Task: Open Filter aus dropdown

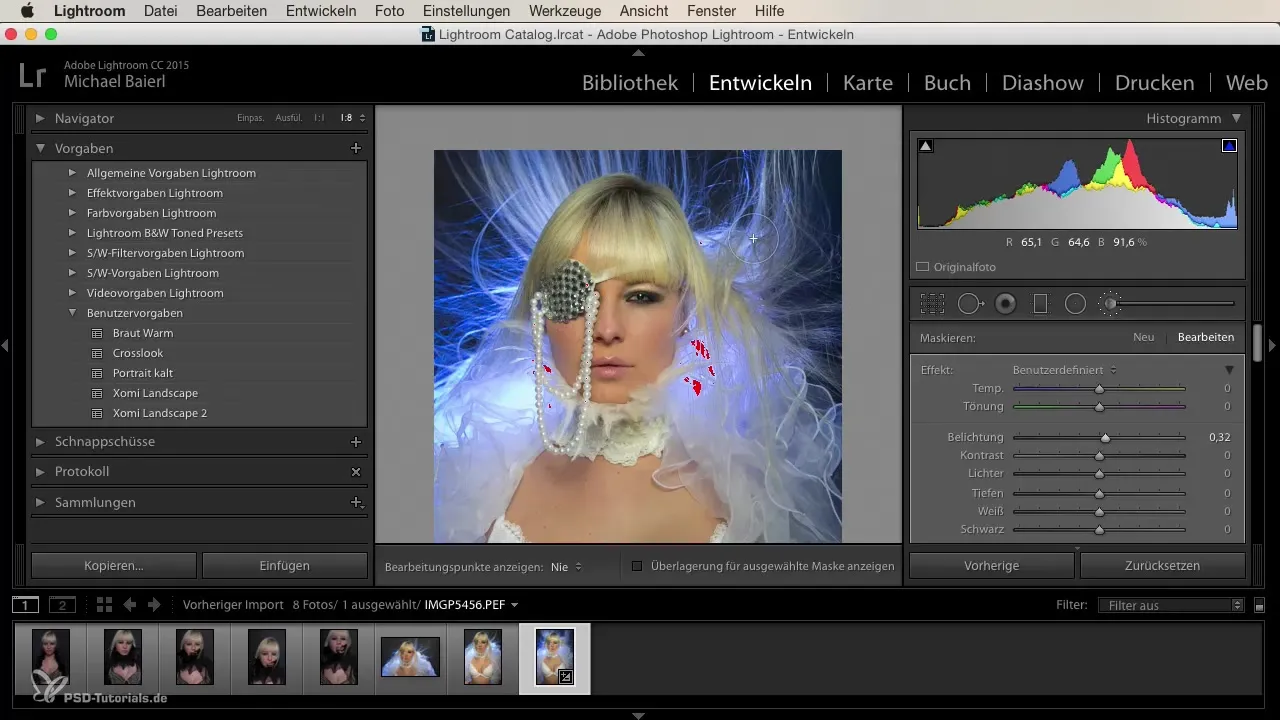Action: click(1170, 605)
